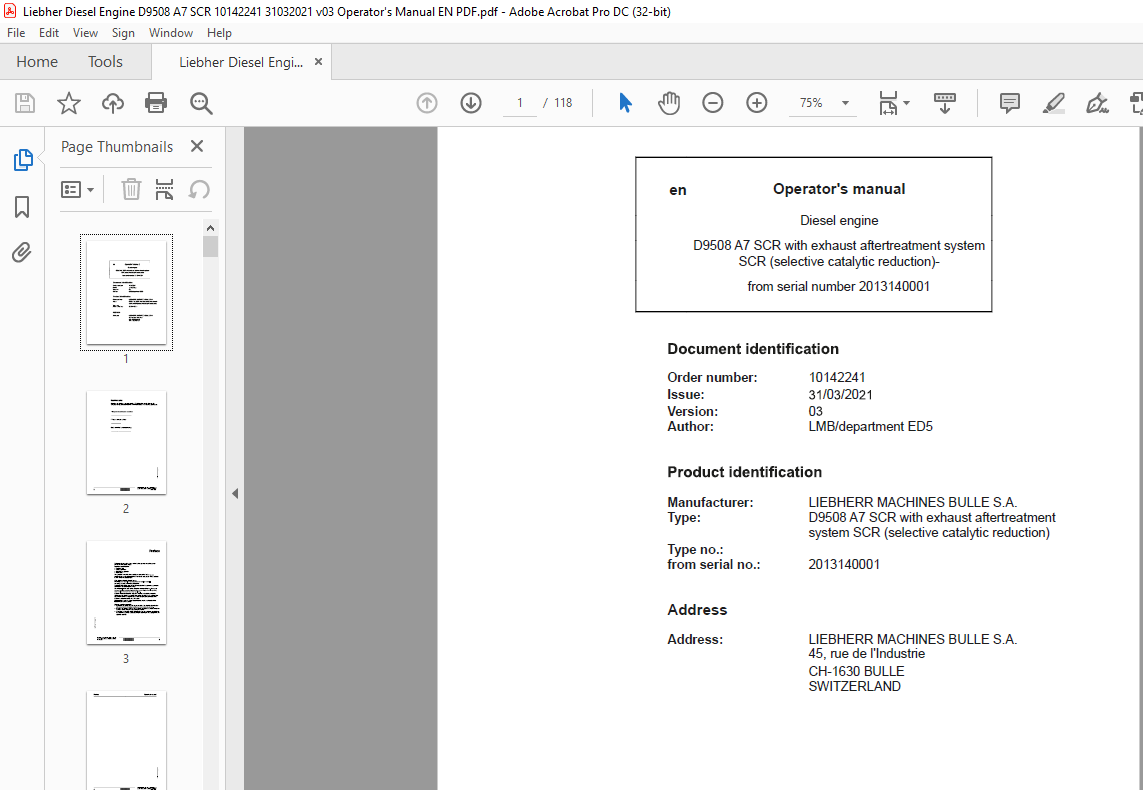Open the File menu
Image resolution: width=1143 pixels, height=790 pixels.
16,33
